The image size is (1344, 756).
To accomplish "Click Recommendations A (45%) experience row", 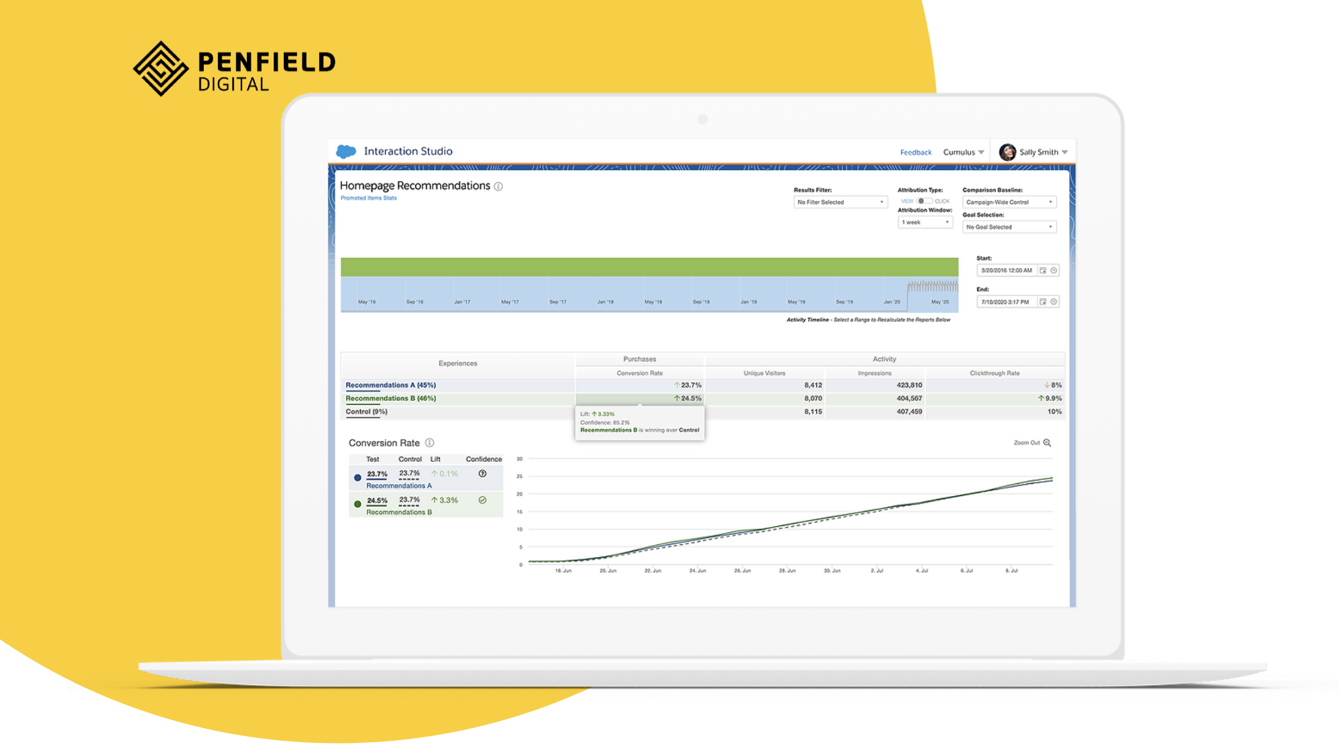I will [x=702, y=385].
